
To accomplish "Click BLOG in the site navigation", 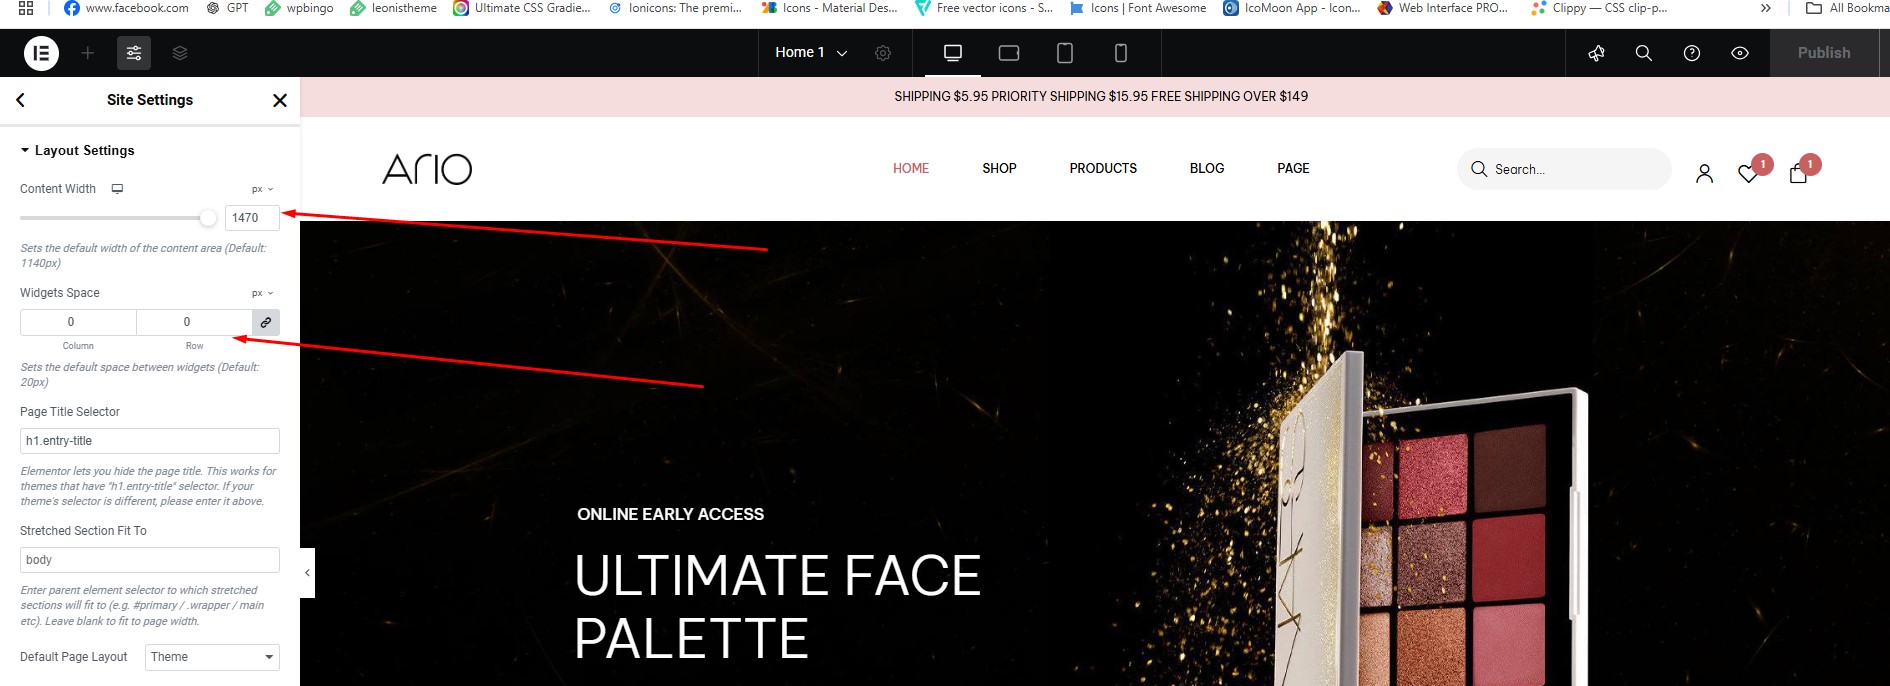I will tap(1207, 168).
